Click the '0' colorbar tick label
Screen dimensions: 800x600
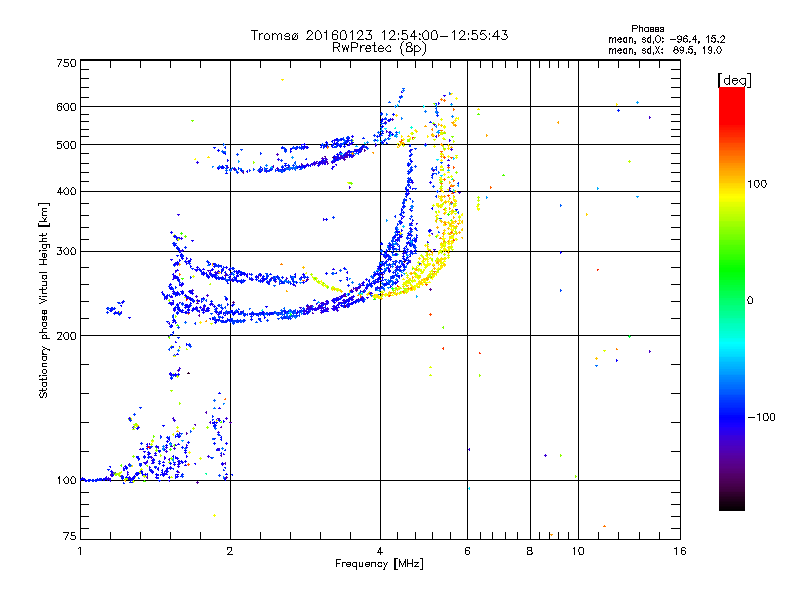tap(750, 301)
